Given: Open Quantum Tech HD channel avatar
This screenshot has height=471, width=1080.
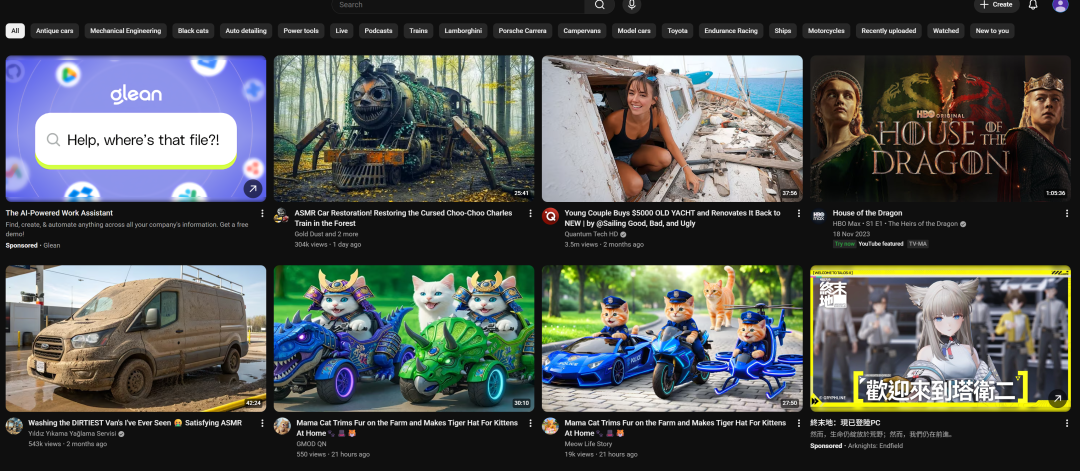Looking at the screenshot, I should click(x=550, y=216).
